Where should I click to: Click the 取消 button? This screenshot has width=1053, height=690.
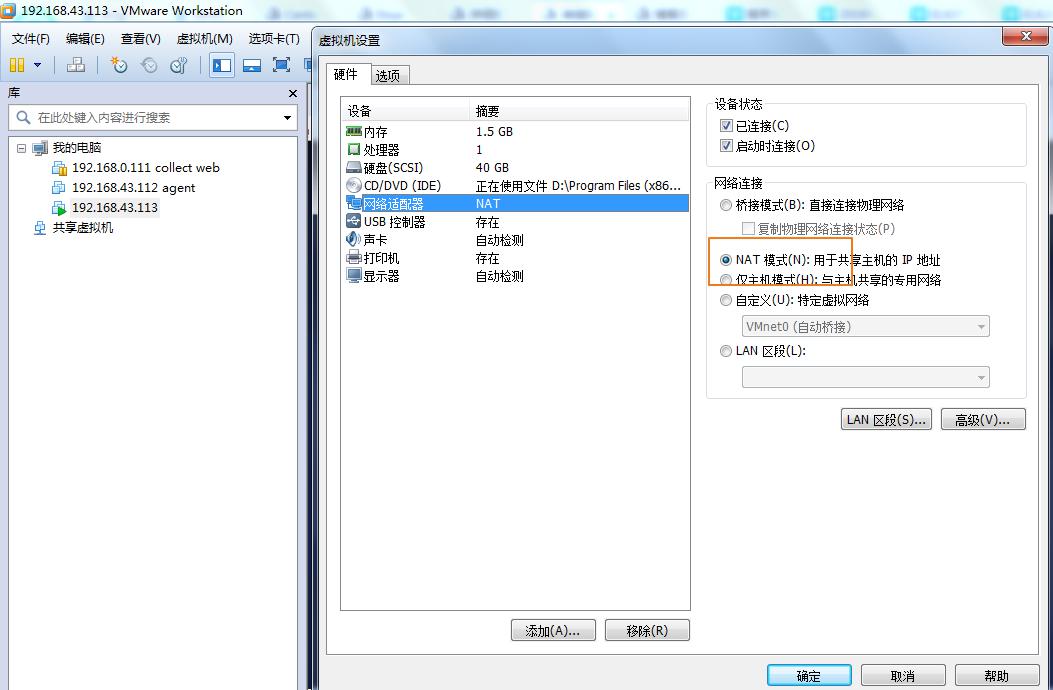pyautogui.click(x=903, y=675)
